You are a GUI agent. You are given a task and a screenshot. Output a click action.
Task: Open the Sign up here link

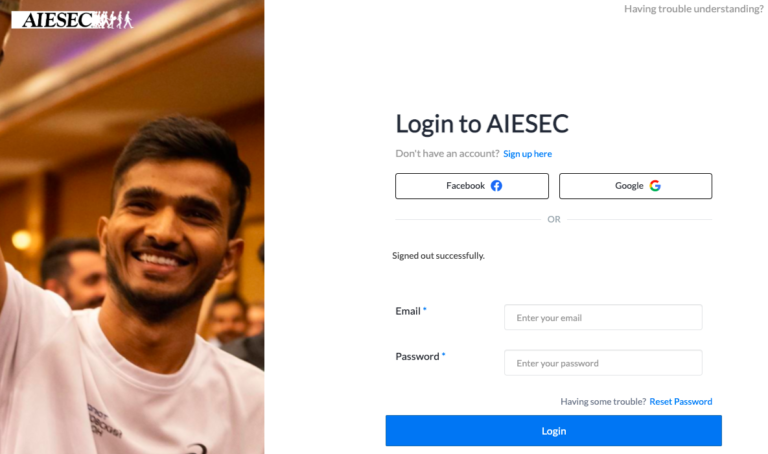528,154
